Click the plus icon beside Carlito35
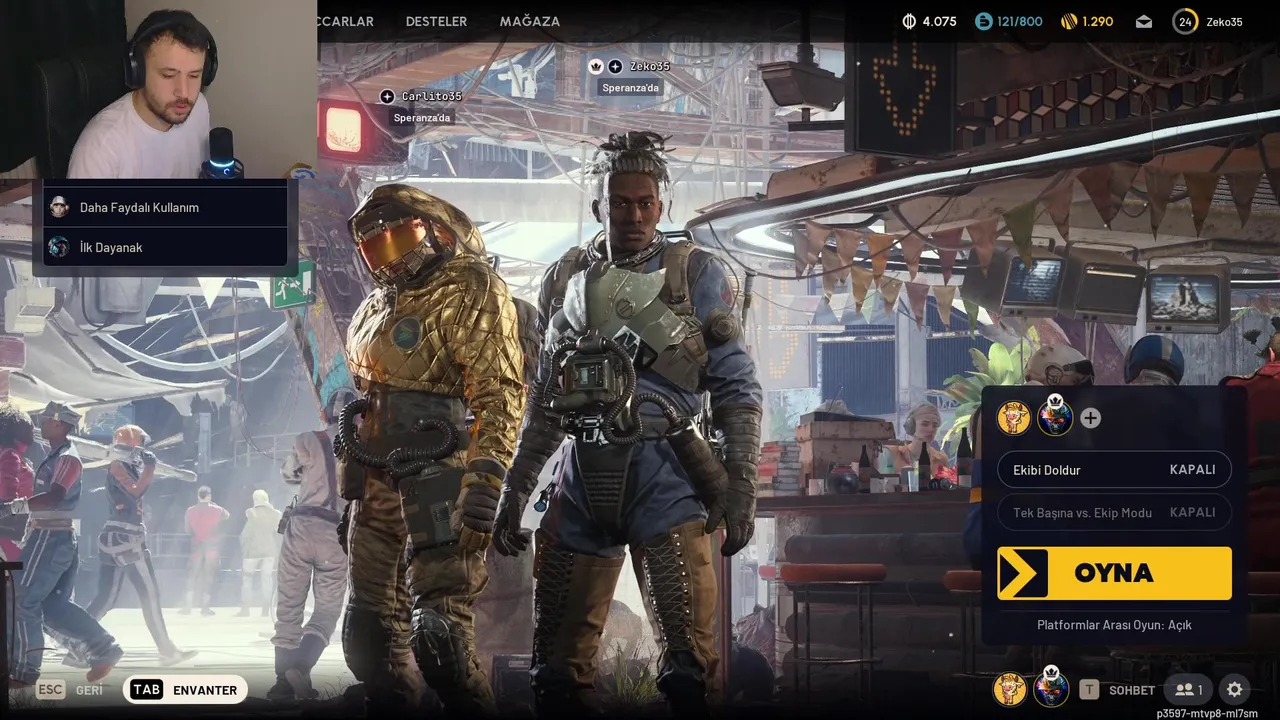1280x720 pixels. pyautogui.click(x=387, y=96)
